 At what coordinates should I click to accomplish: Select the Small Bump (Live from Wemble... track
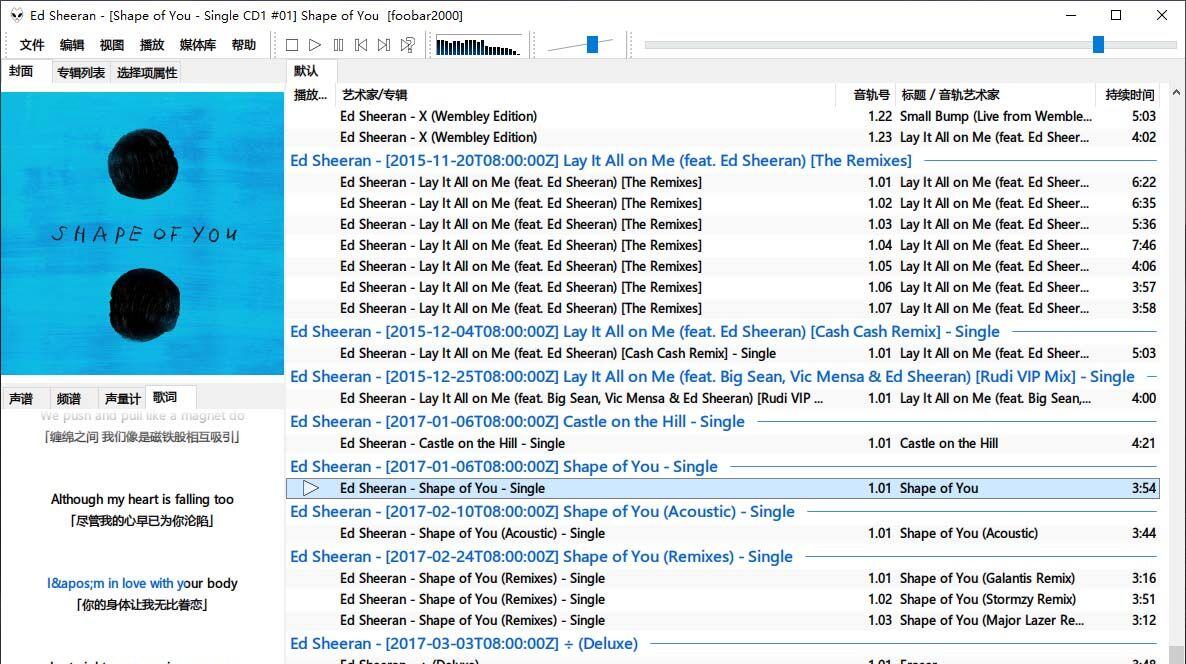point(722,116)
